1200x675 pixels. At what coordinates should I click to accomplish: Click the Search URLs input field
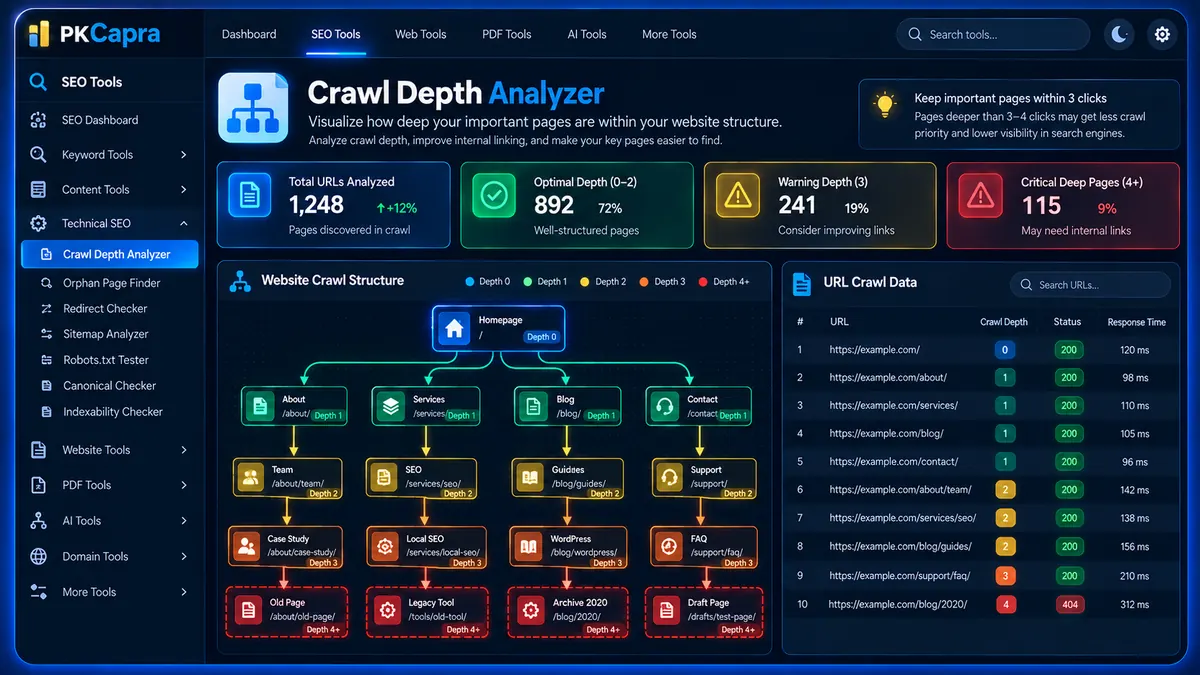tap(1090, 285)
